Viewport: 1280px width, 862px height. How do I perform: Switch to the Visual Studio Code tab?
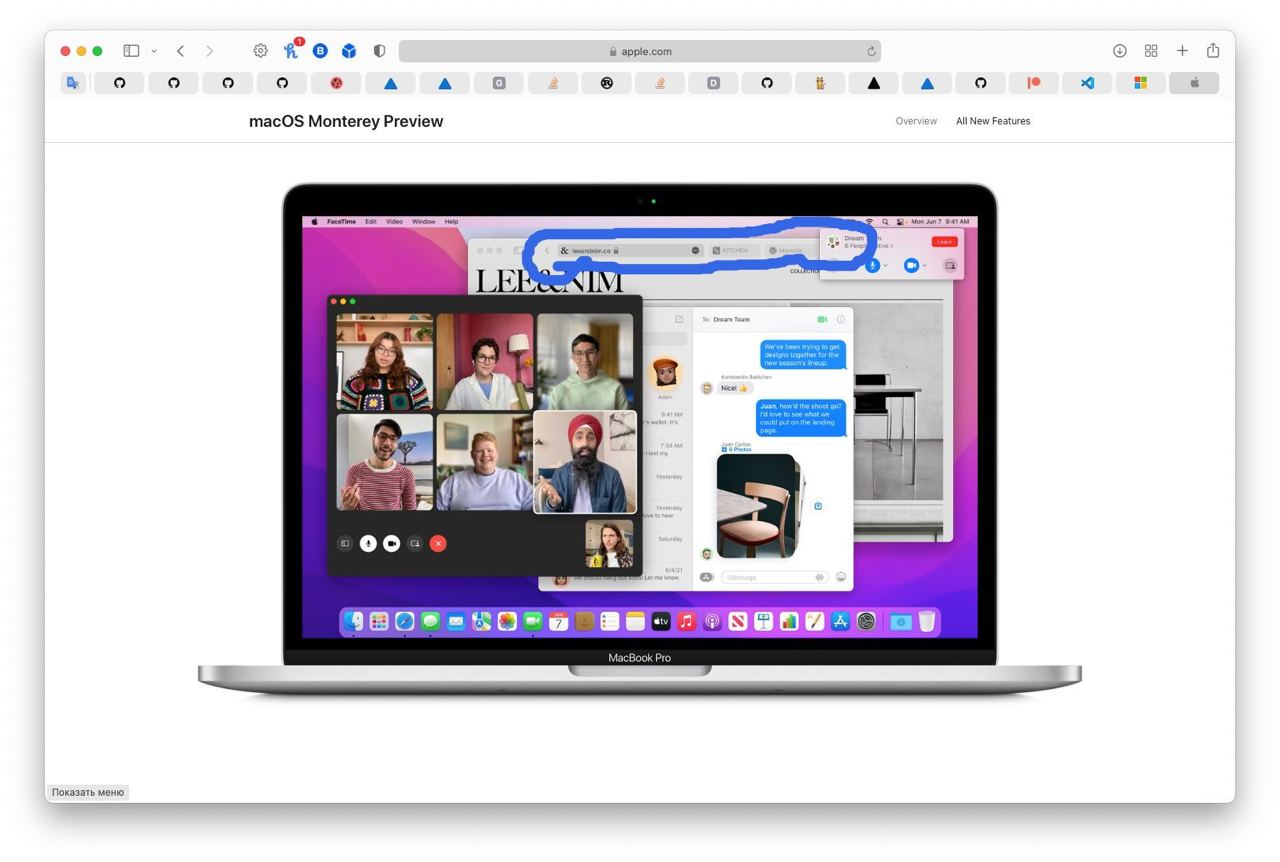[1087, 83]
